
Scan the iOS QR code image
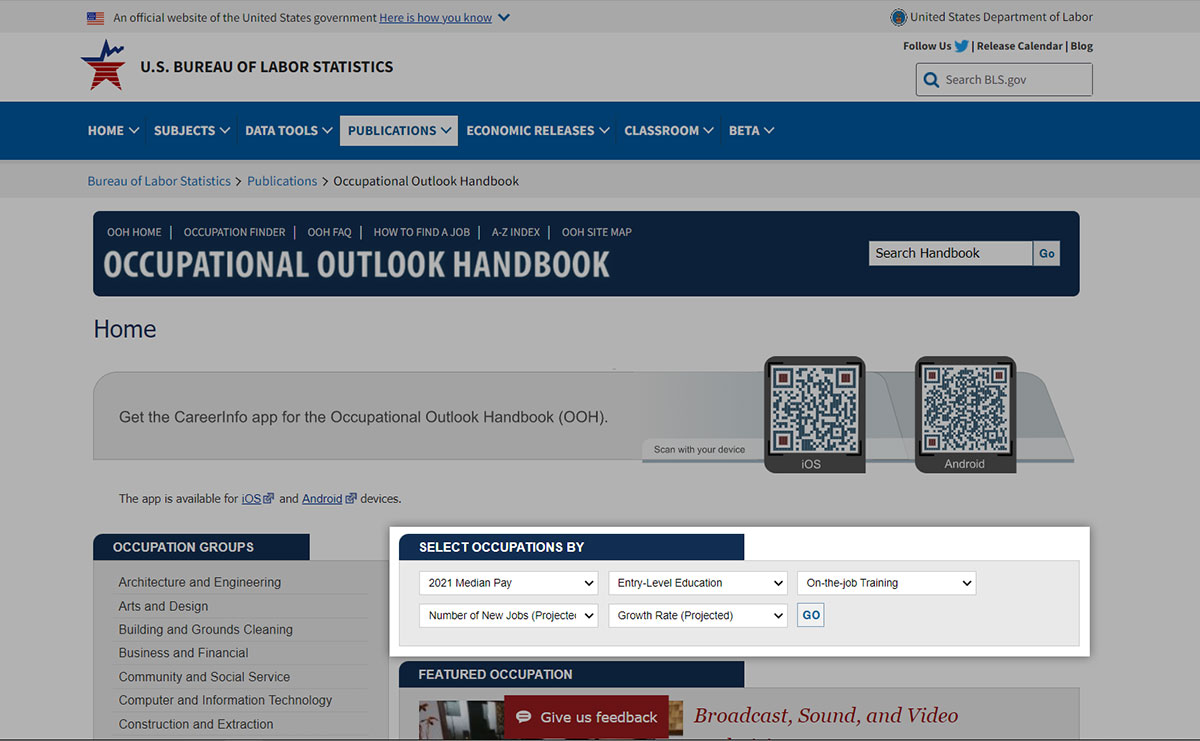point(814,408)
